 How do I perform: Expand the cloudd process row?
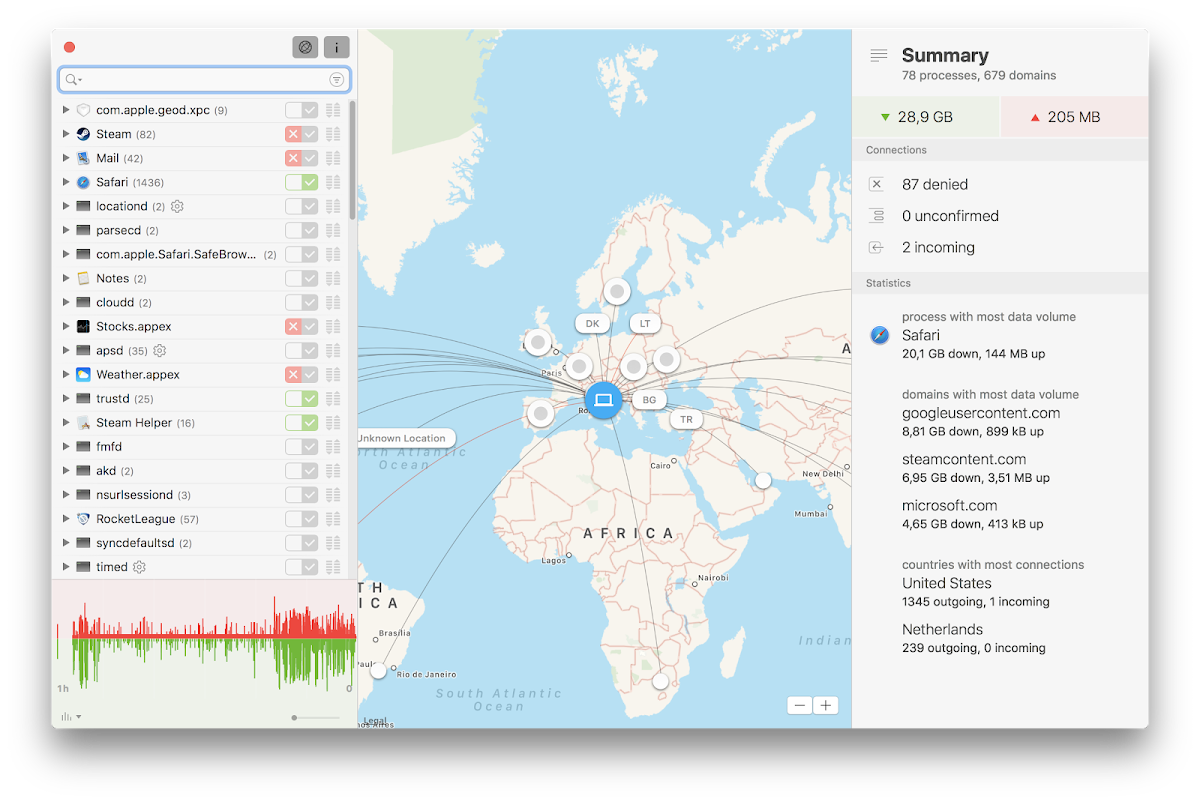(x=66, y=302)
